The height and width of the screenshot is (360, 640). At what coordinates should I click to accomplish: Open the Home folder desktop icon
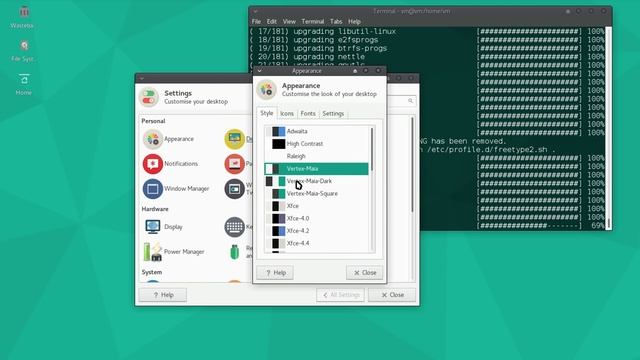24,79
